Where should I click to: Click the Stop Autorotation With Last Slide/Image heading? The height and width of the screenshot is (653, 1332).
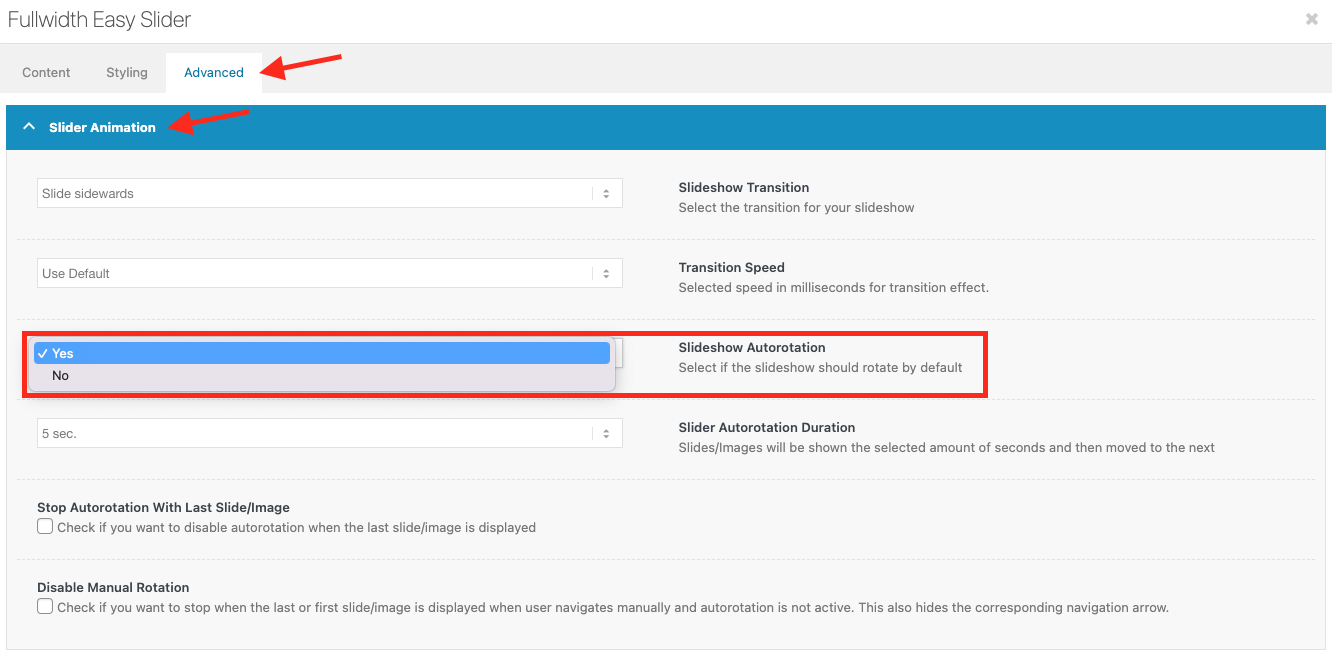[x=163, y=507]
